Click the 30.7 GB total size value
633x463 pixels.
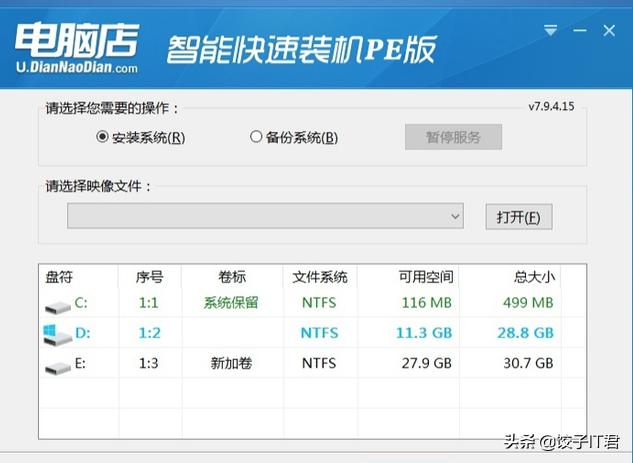[x=528, y=363]
